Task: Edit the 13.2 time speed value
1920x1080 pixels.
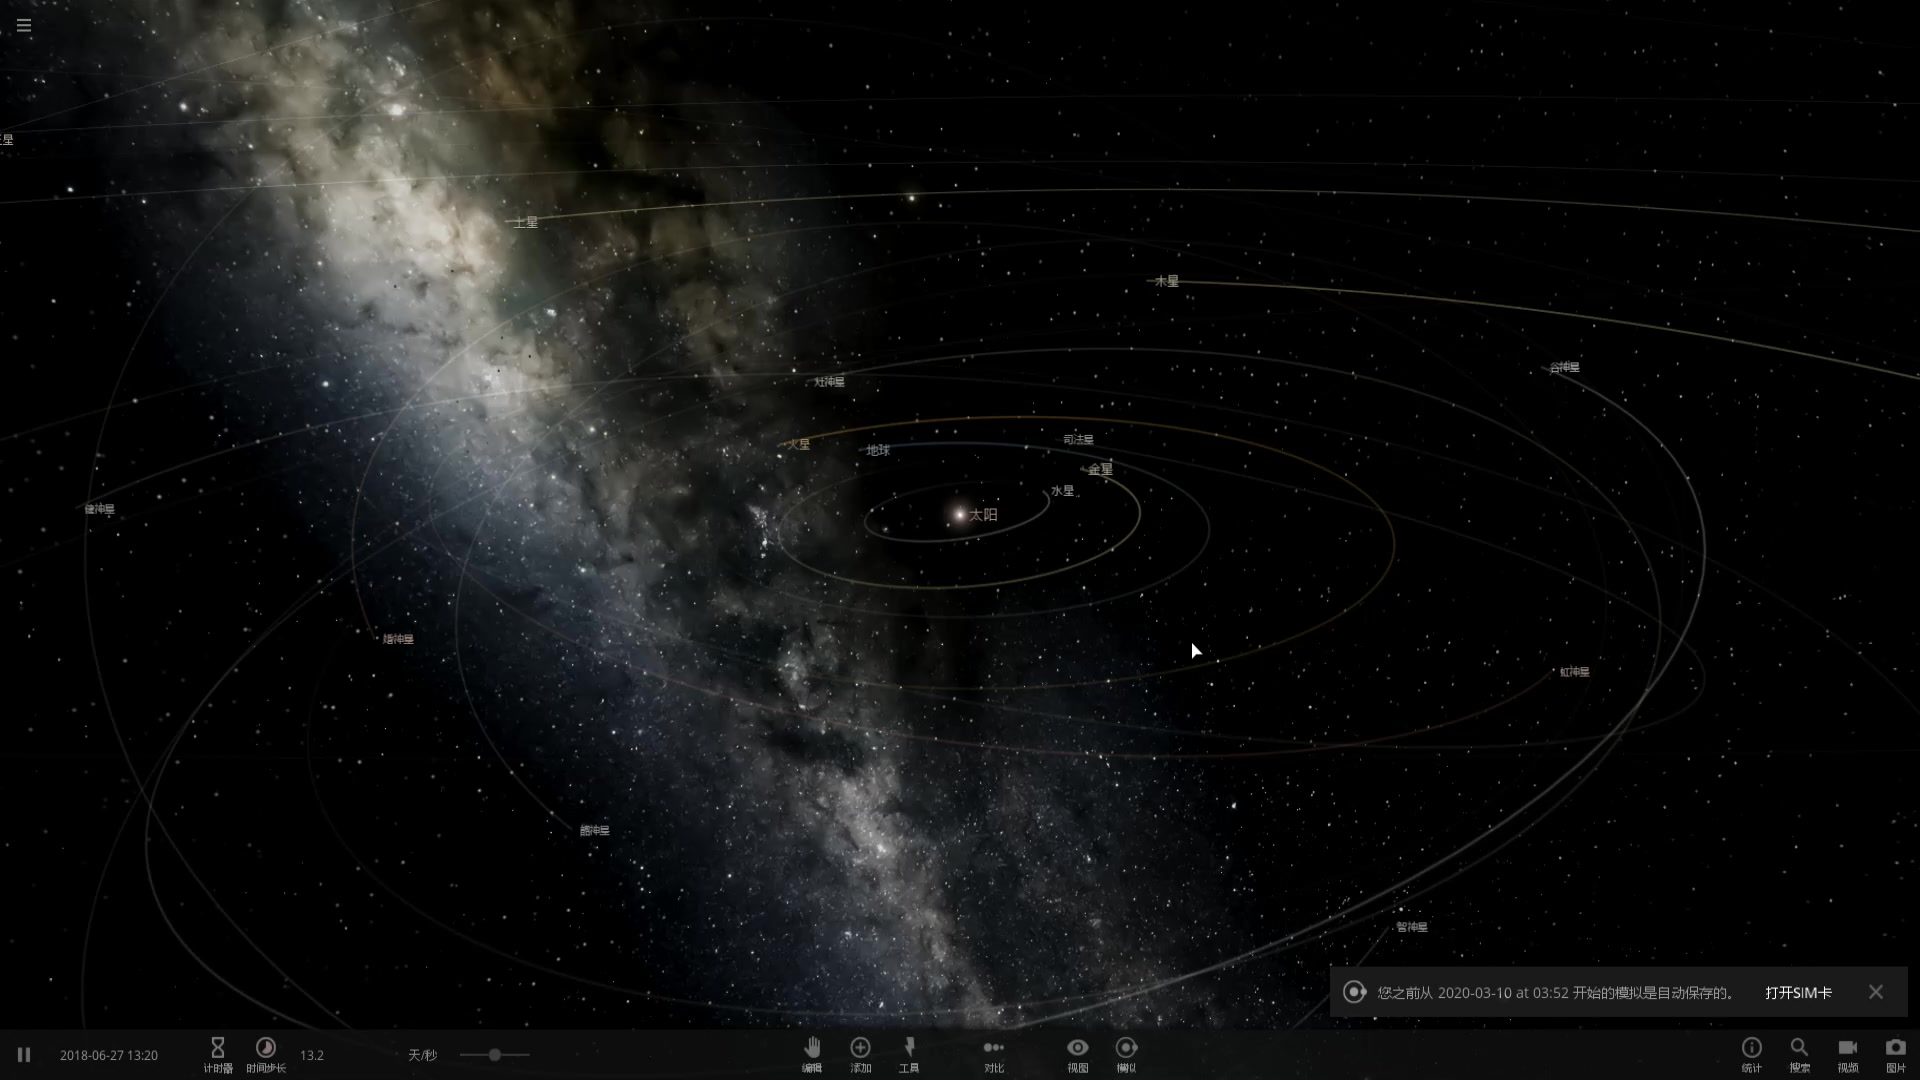Action: 312,1055
